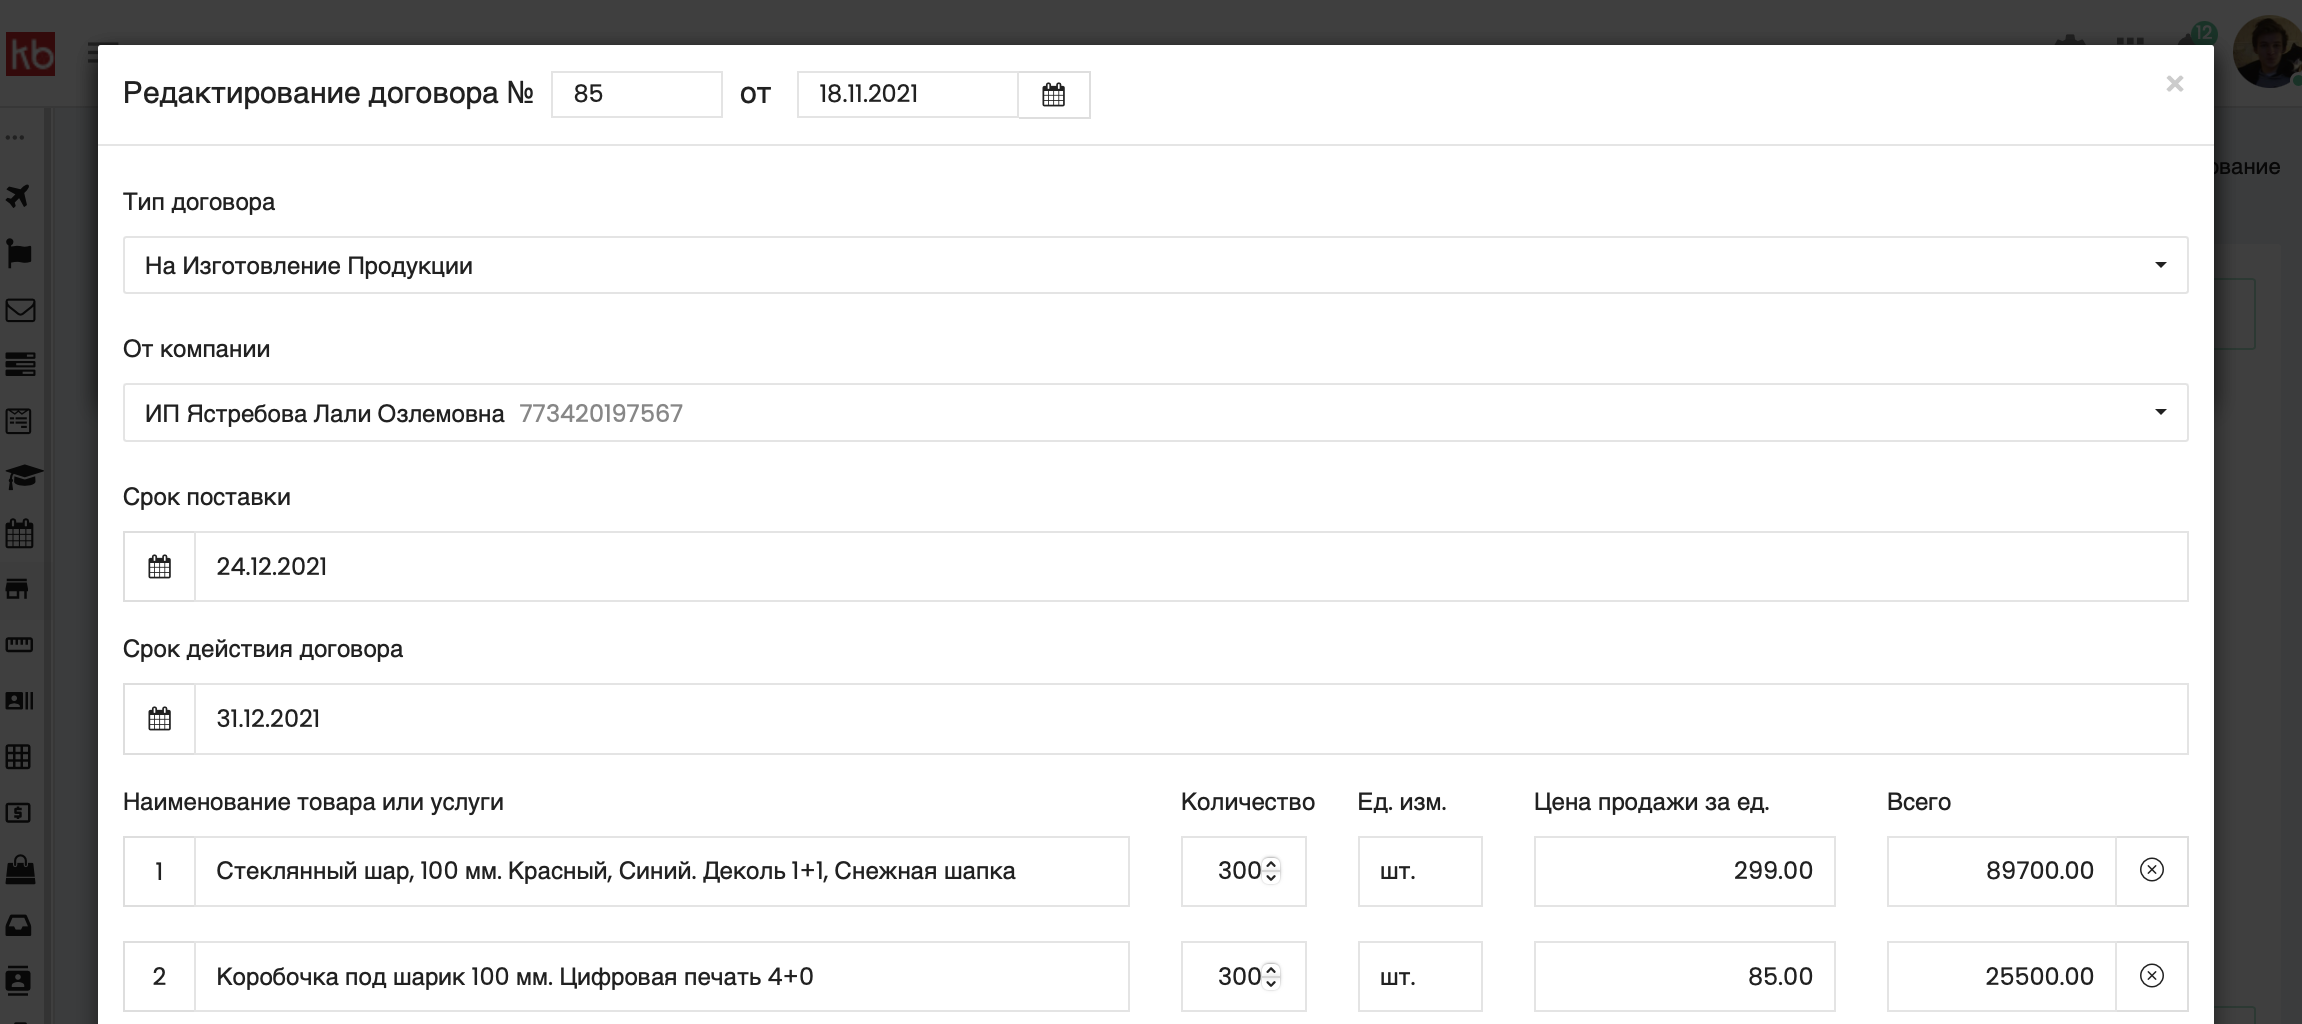The image size is (2302, 1024).
Task: Open the graduation cap sidebar section
Action: pyautogui.click(x=22, y=477)
